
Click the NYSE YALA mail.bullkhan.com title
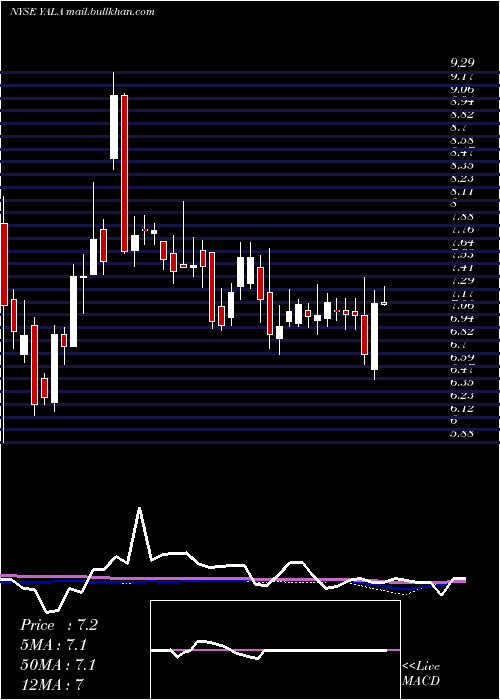[82, 12]
